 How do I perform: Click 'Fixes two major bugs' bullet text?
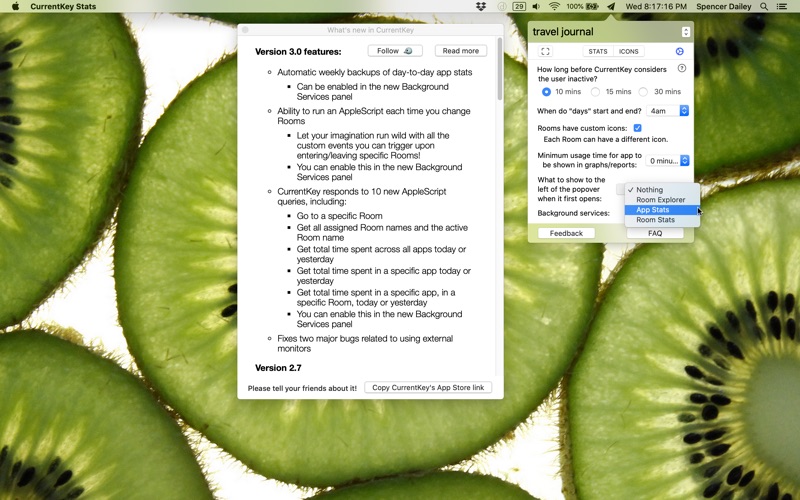coord(365,343)
